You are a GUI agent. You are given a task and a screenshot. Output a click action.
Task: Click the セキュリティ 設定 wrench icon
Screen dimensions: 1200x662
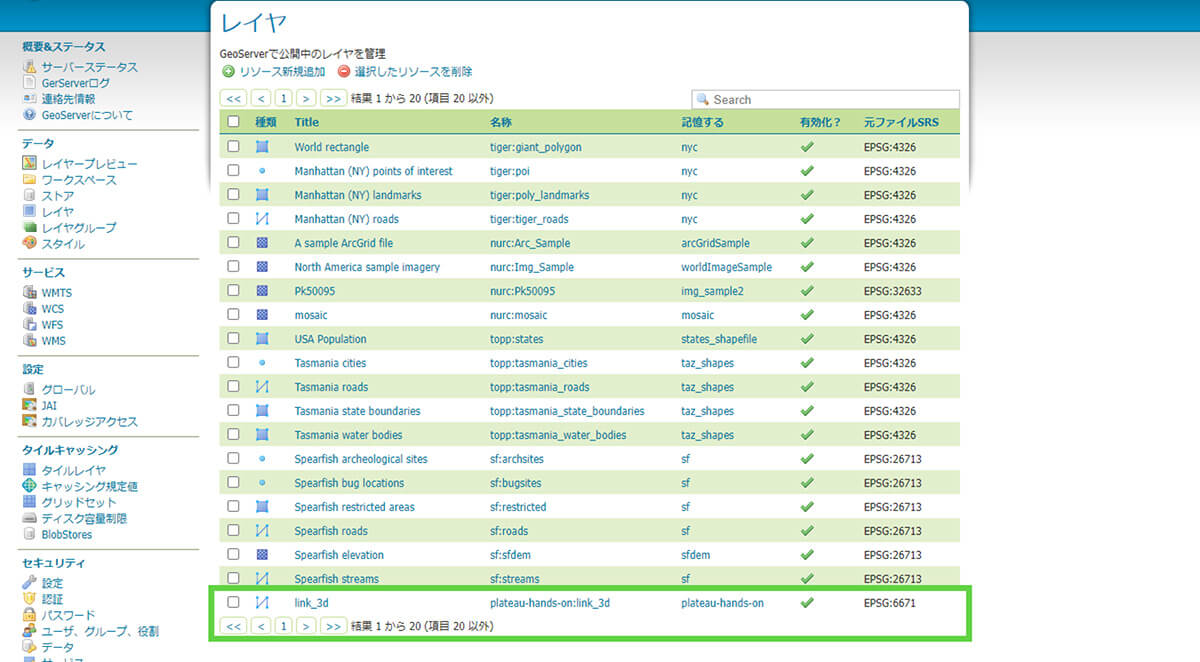[x=30, y=582]
